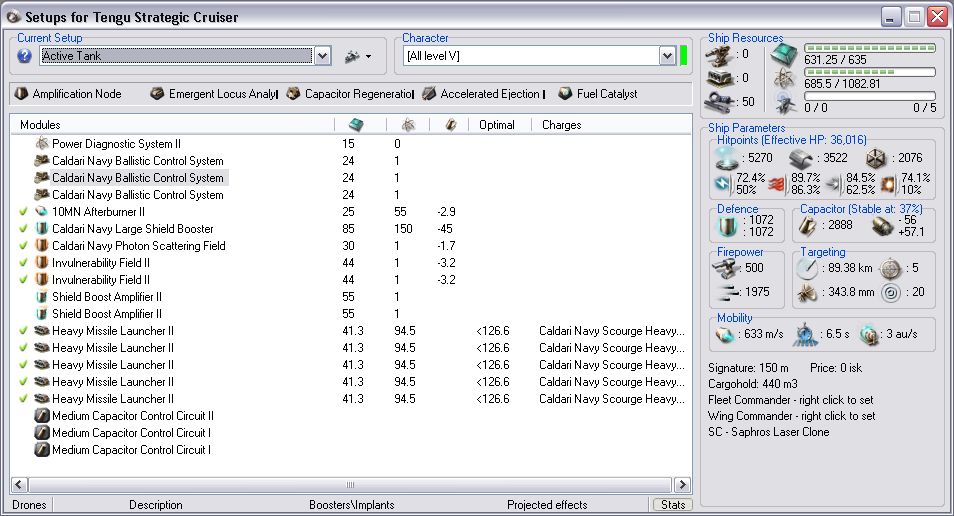Click the calibration icon showing 50
The image size is (954, 516).
(x=719, y=102)
